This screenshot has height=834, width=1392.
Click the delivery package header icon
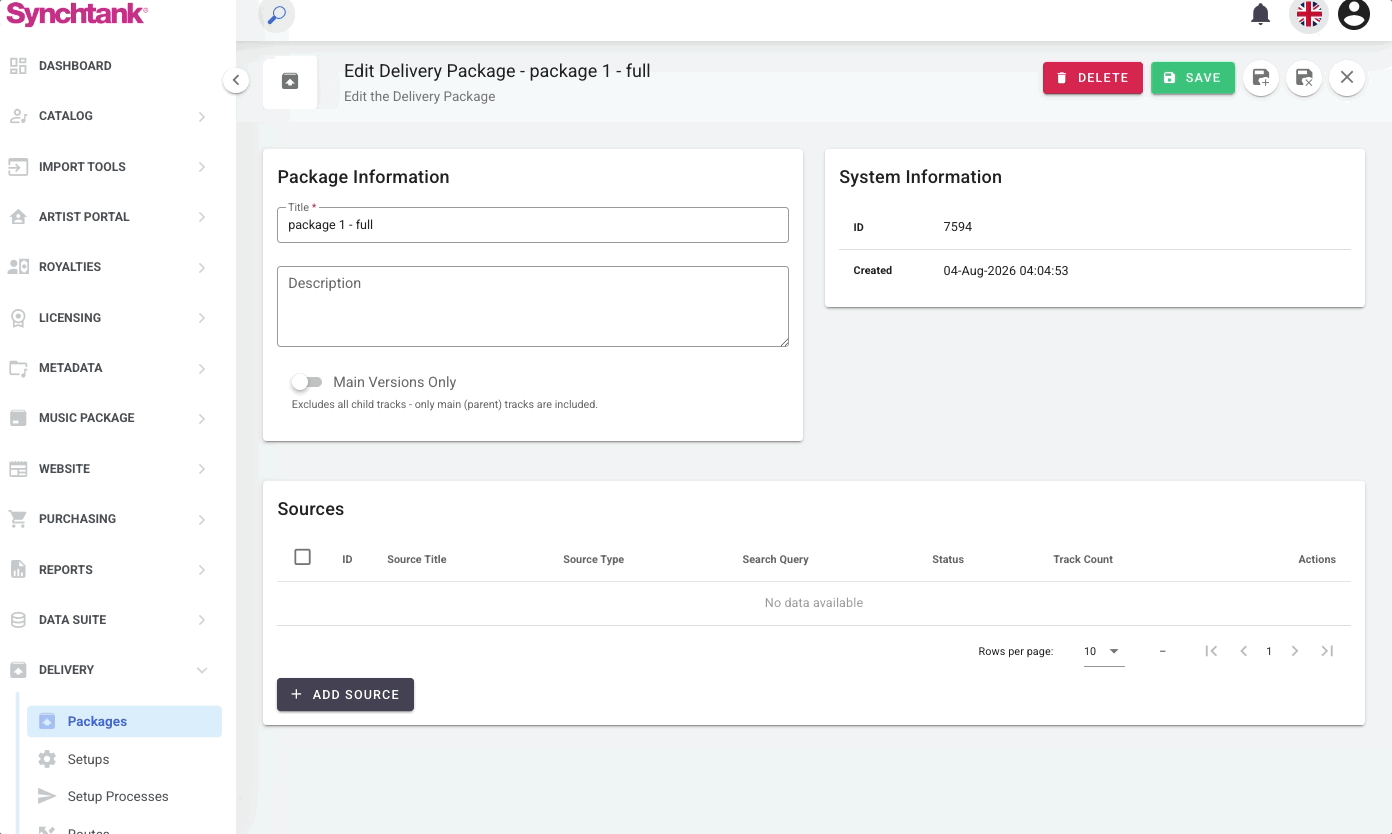[x=290, y=81]
